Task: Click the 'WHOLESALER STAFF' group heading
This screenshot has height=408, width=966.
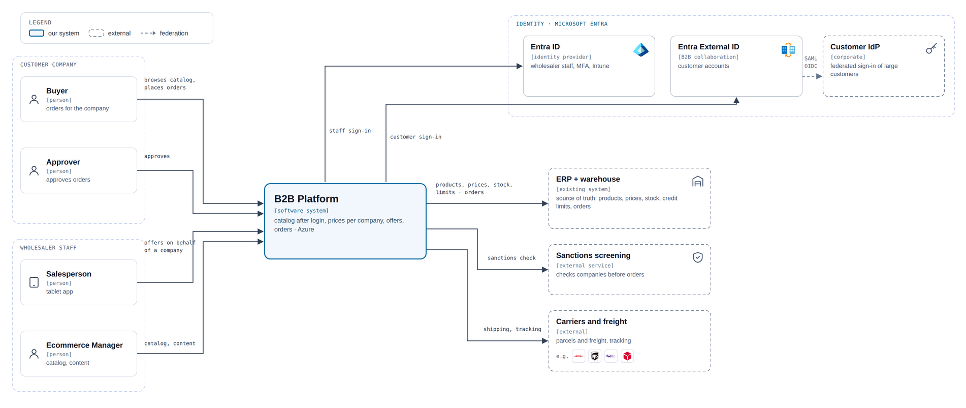Action: (46, 248)
